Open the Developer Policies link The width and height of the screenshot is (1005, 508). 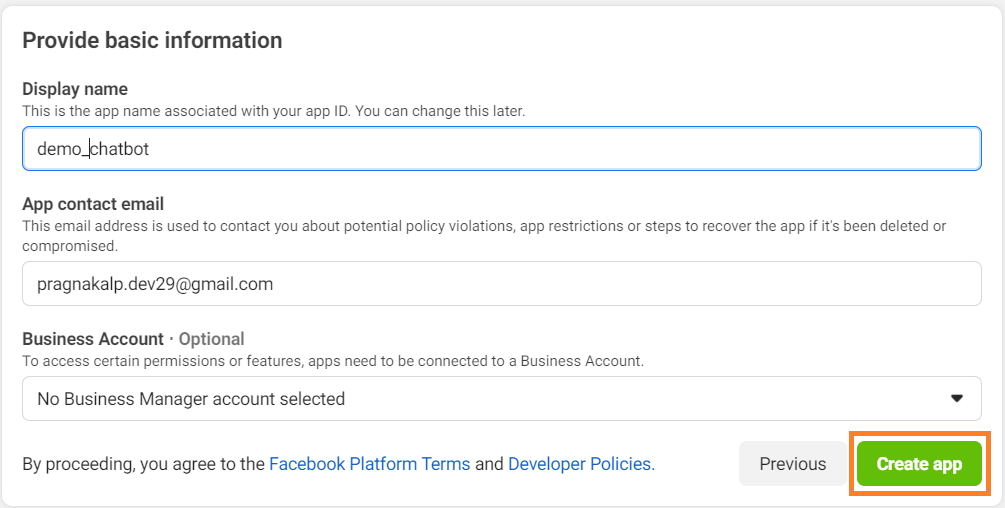(x=581, y=464)
